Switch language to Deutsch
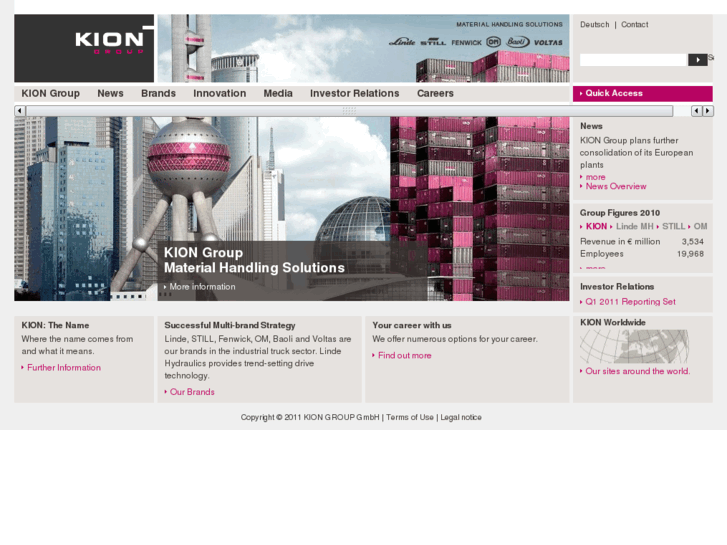Screen dimensions: 727x545 tap(594, 25)
